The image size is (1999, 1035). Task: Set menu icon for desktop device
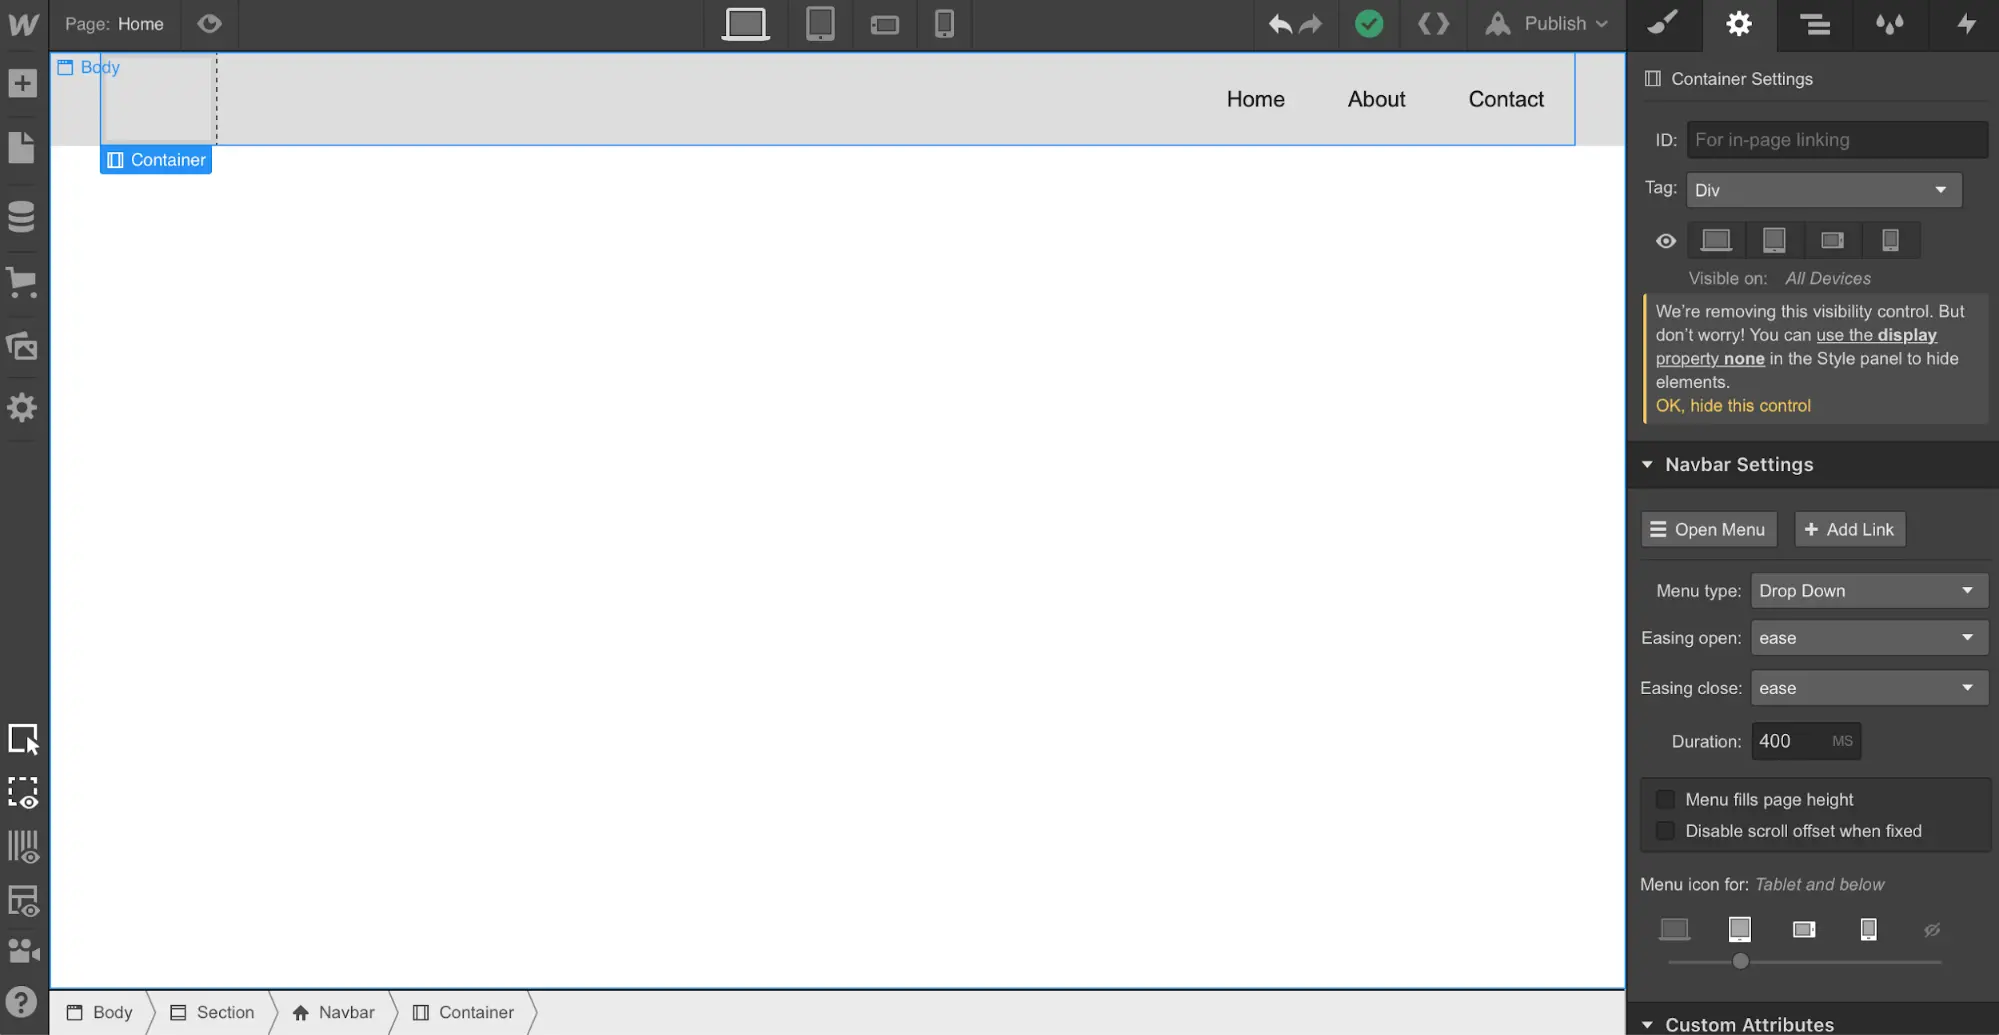pos(1674,930)
